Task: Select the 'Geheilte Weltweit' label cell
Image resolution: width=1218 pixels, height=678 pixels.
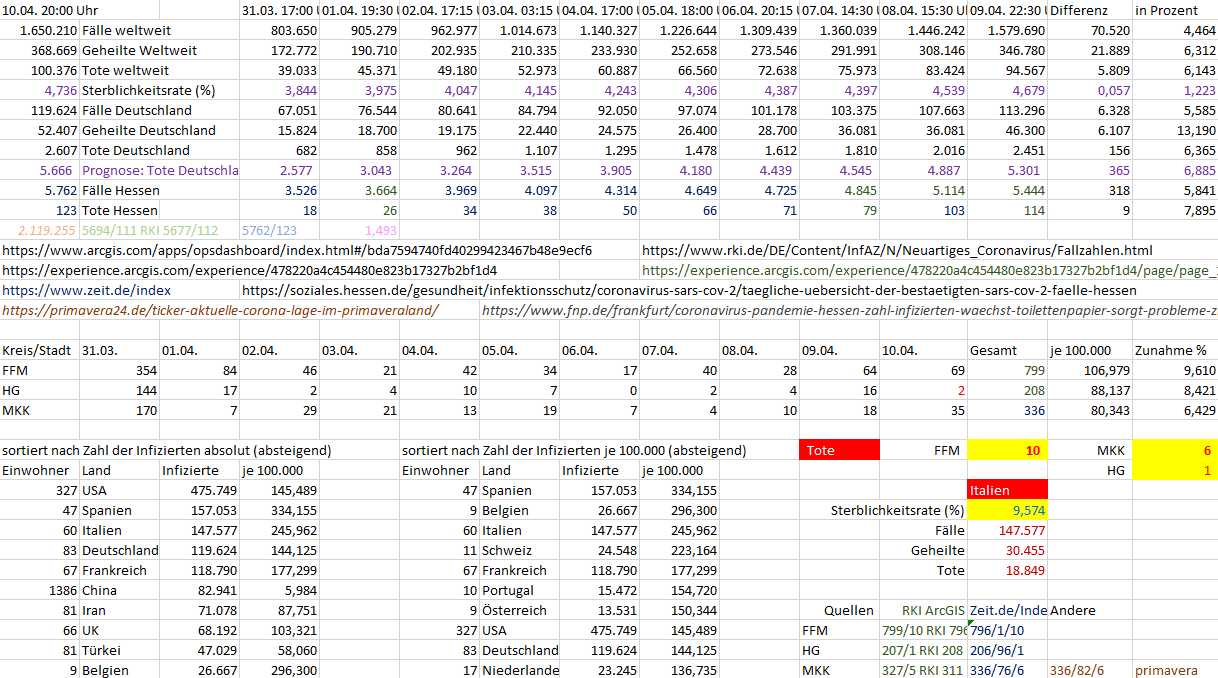Action: click(139, 50)
